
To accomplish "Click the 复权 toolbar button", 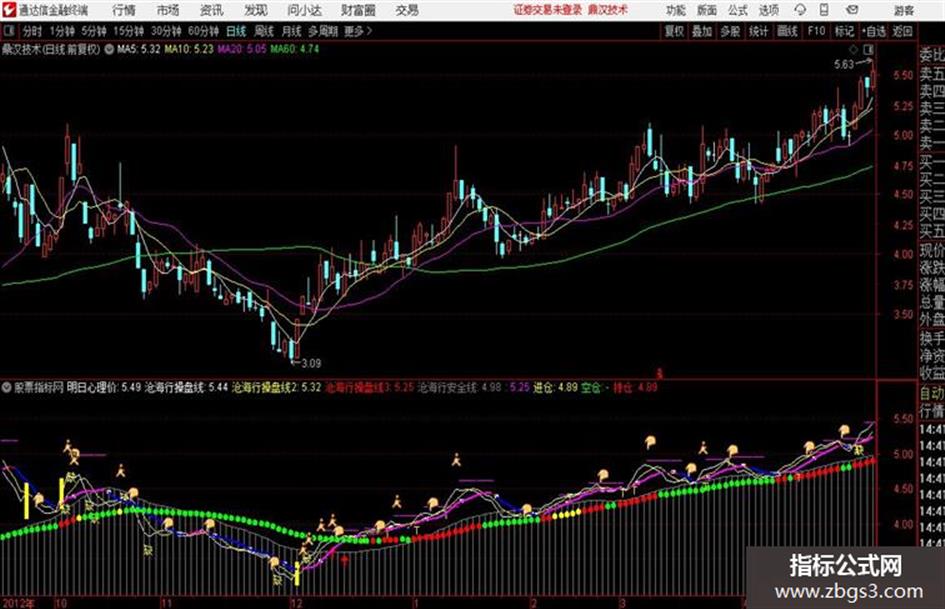I will click(x=674, y=31).
